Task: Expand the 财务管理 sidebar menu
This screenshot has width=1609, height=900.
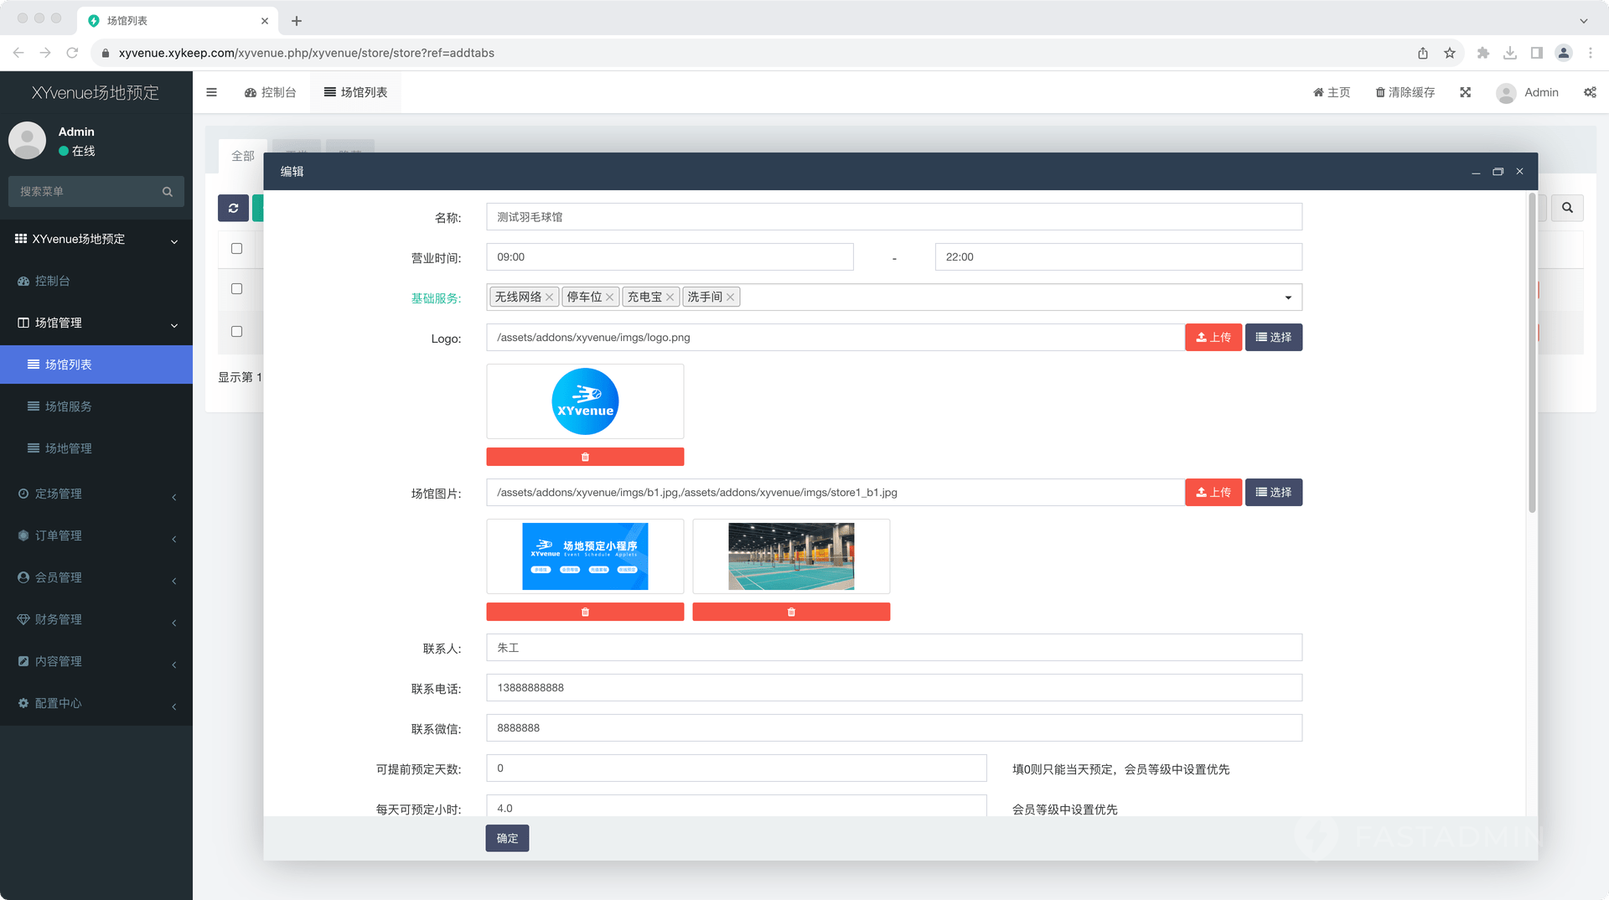Action: pos(96,620)
